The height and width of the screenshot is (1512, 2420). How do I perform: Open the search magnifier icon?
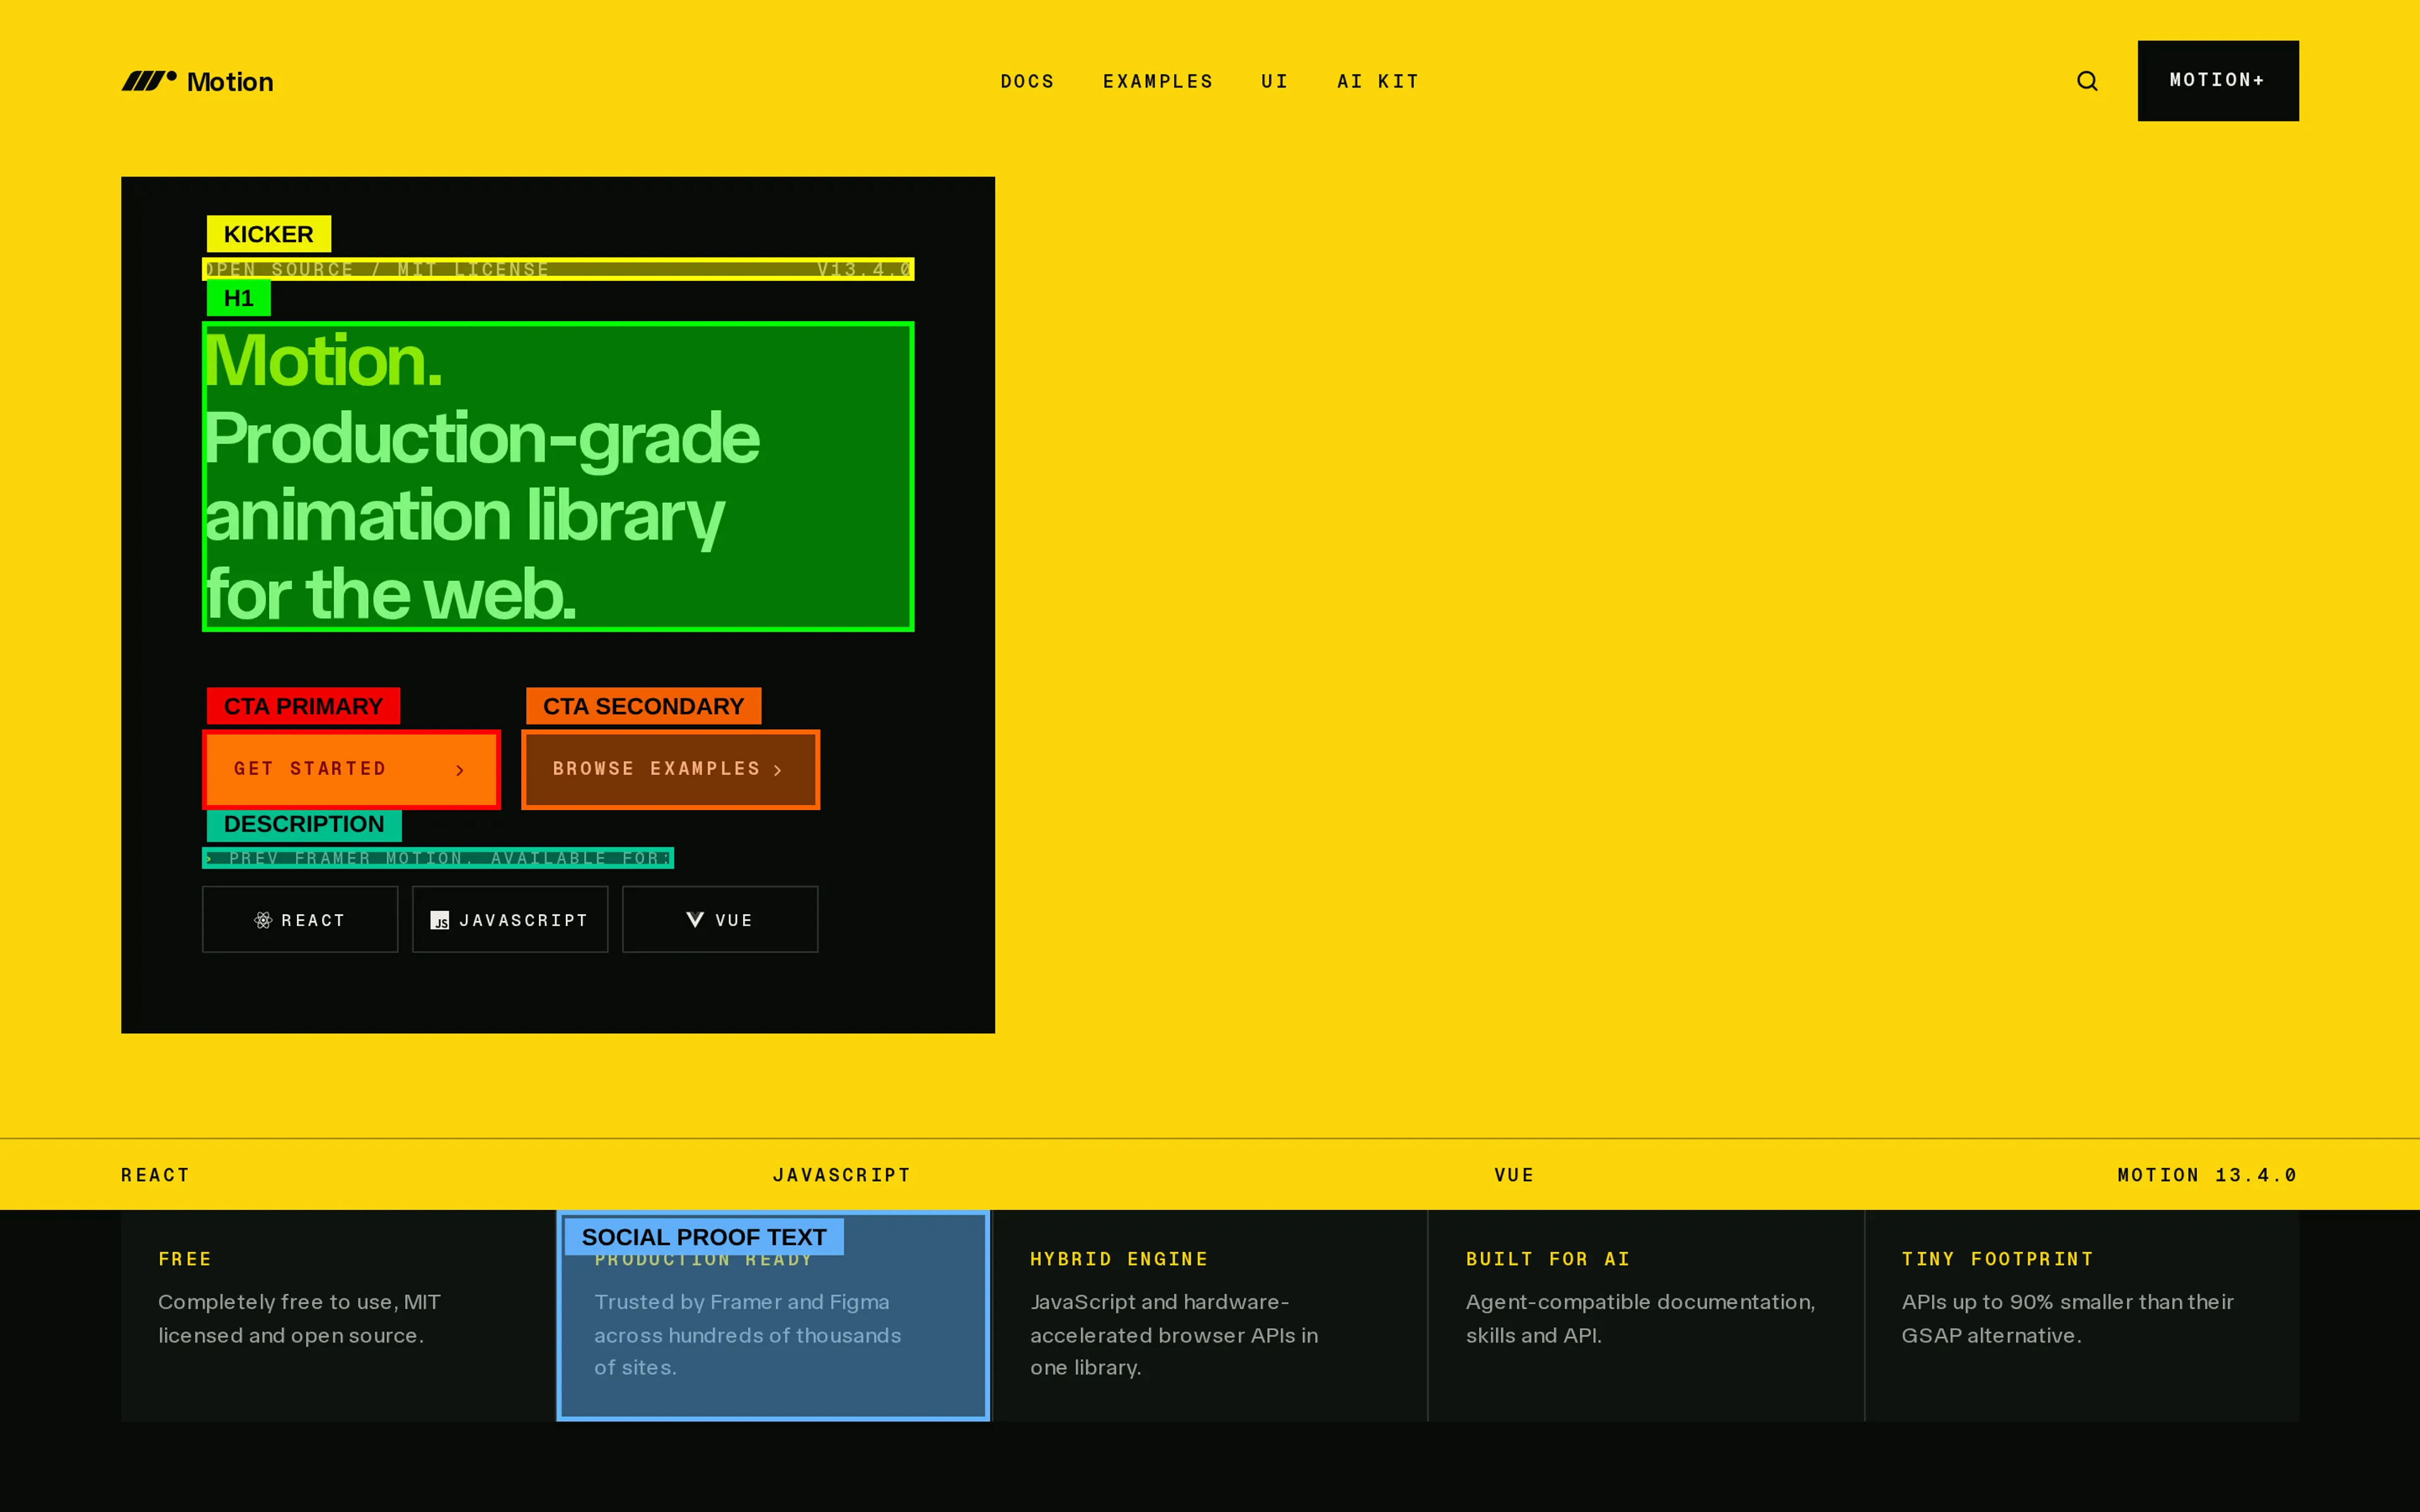2087,81
